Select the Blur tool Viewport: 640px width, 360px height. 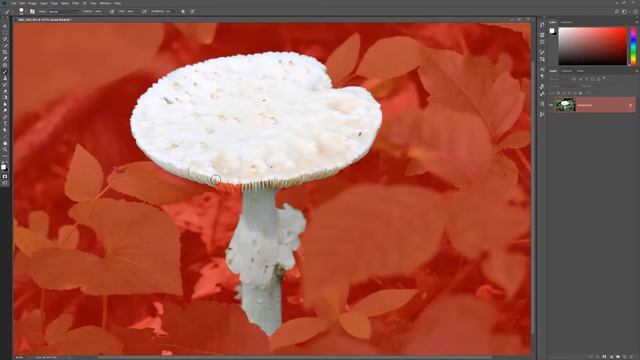tap(5, 104)
